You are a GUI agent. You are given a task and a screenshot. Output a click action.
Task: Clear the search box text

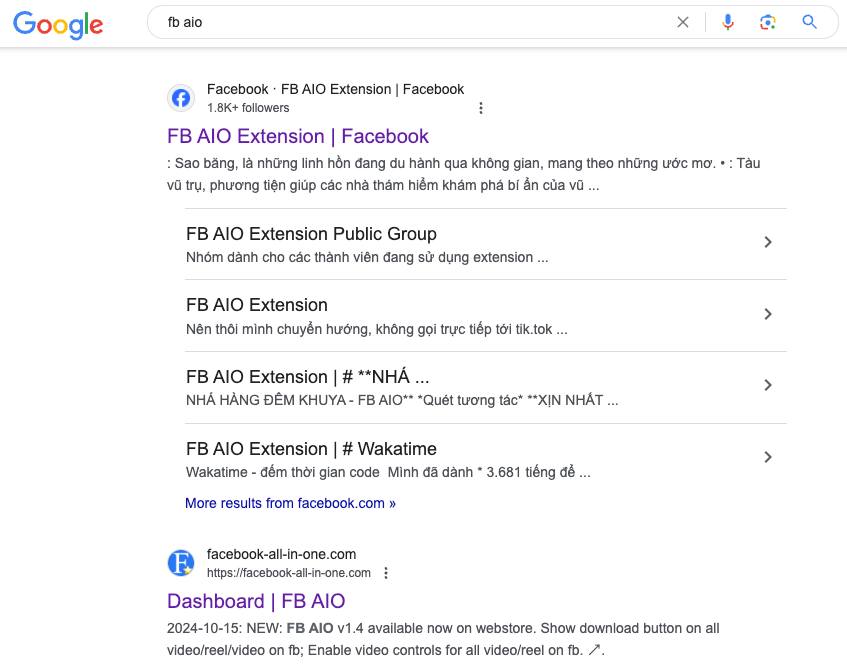[683, 22]
